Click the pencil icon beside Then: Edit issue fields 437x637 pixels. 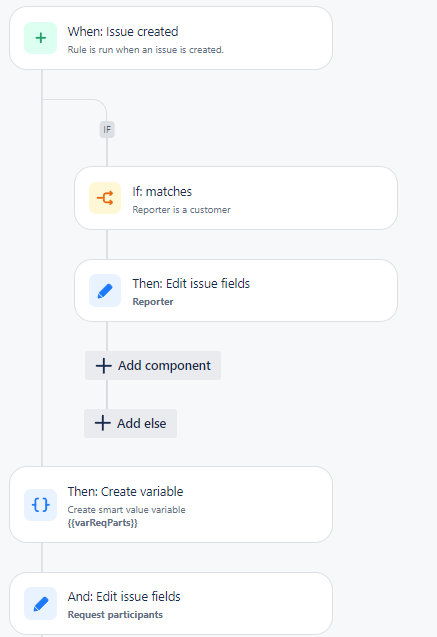105,291
